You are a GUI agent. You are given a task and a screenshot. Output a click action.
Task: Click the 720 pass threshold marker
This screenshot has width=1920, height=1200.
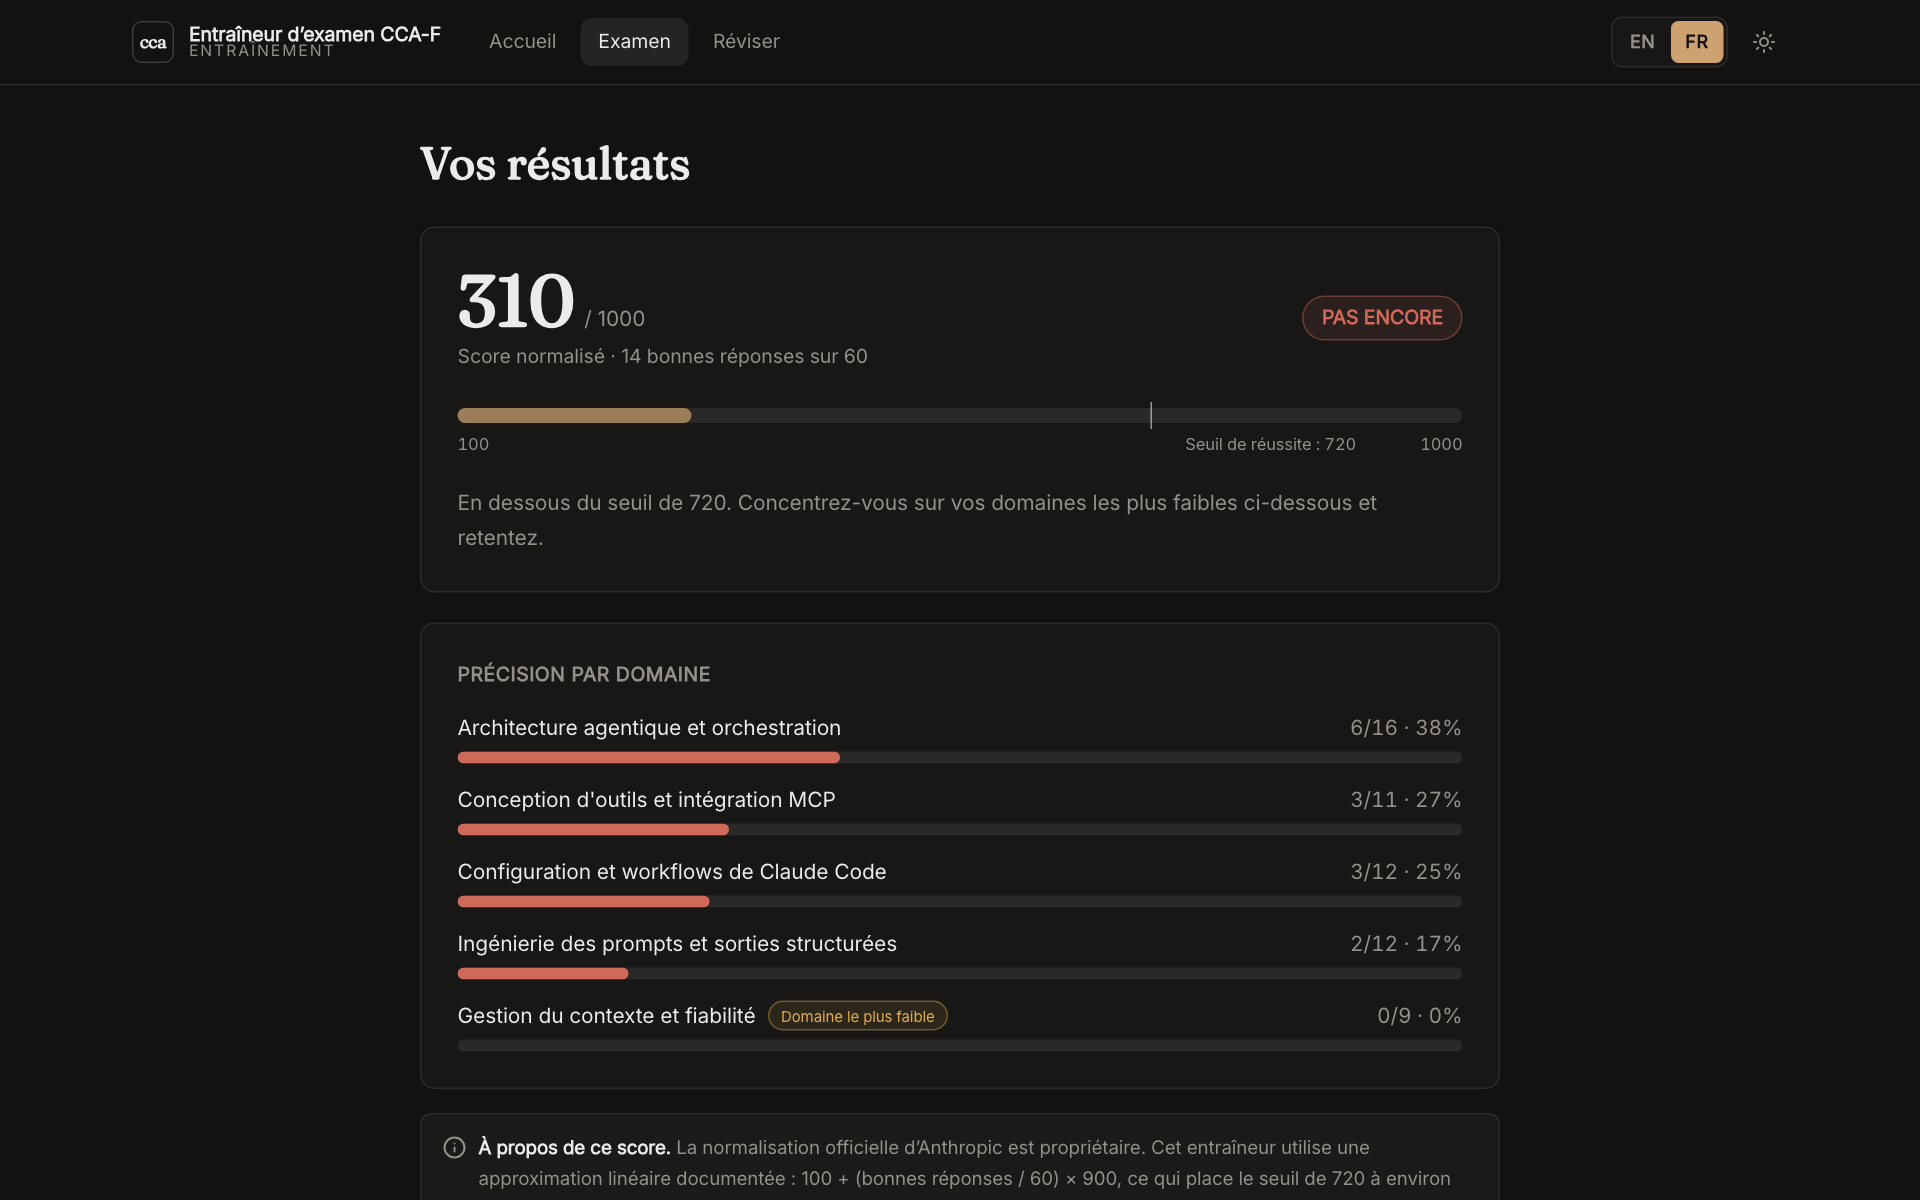pos(1151,415)
